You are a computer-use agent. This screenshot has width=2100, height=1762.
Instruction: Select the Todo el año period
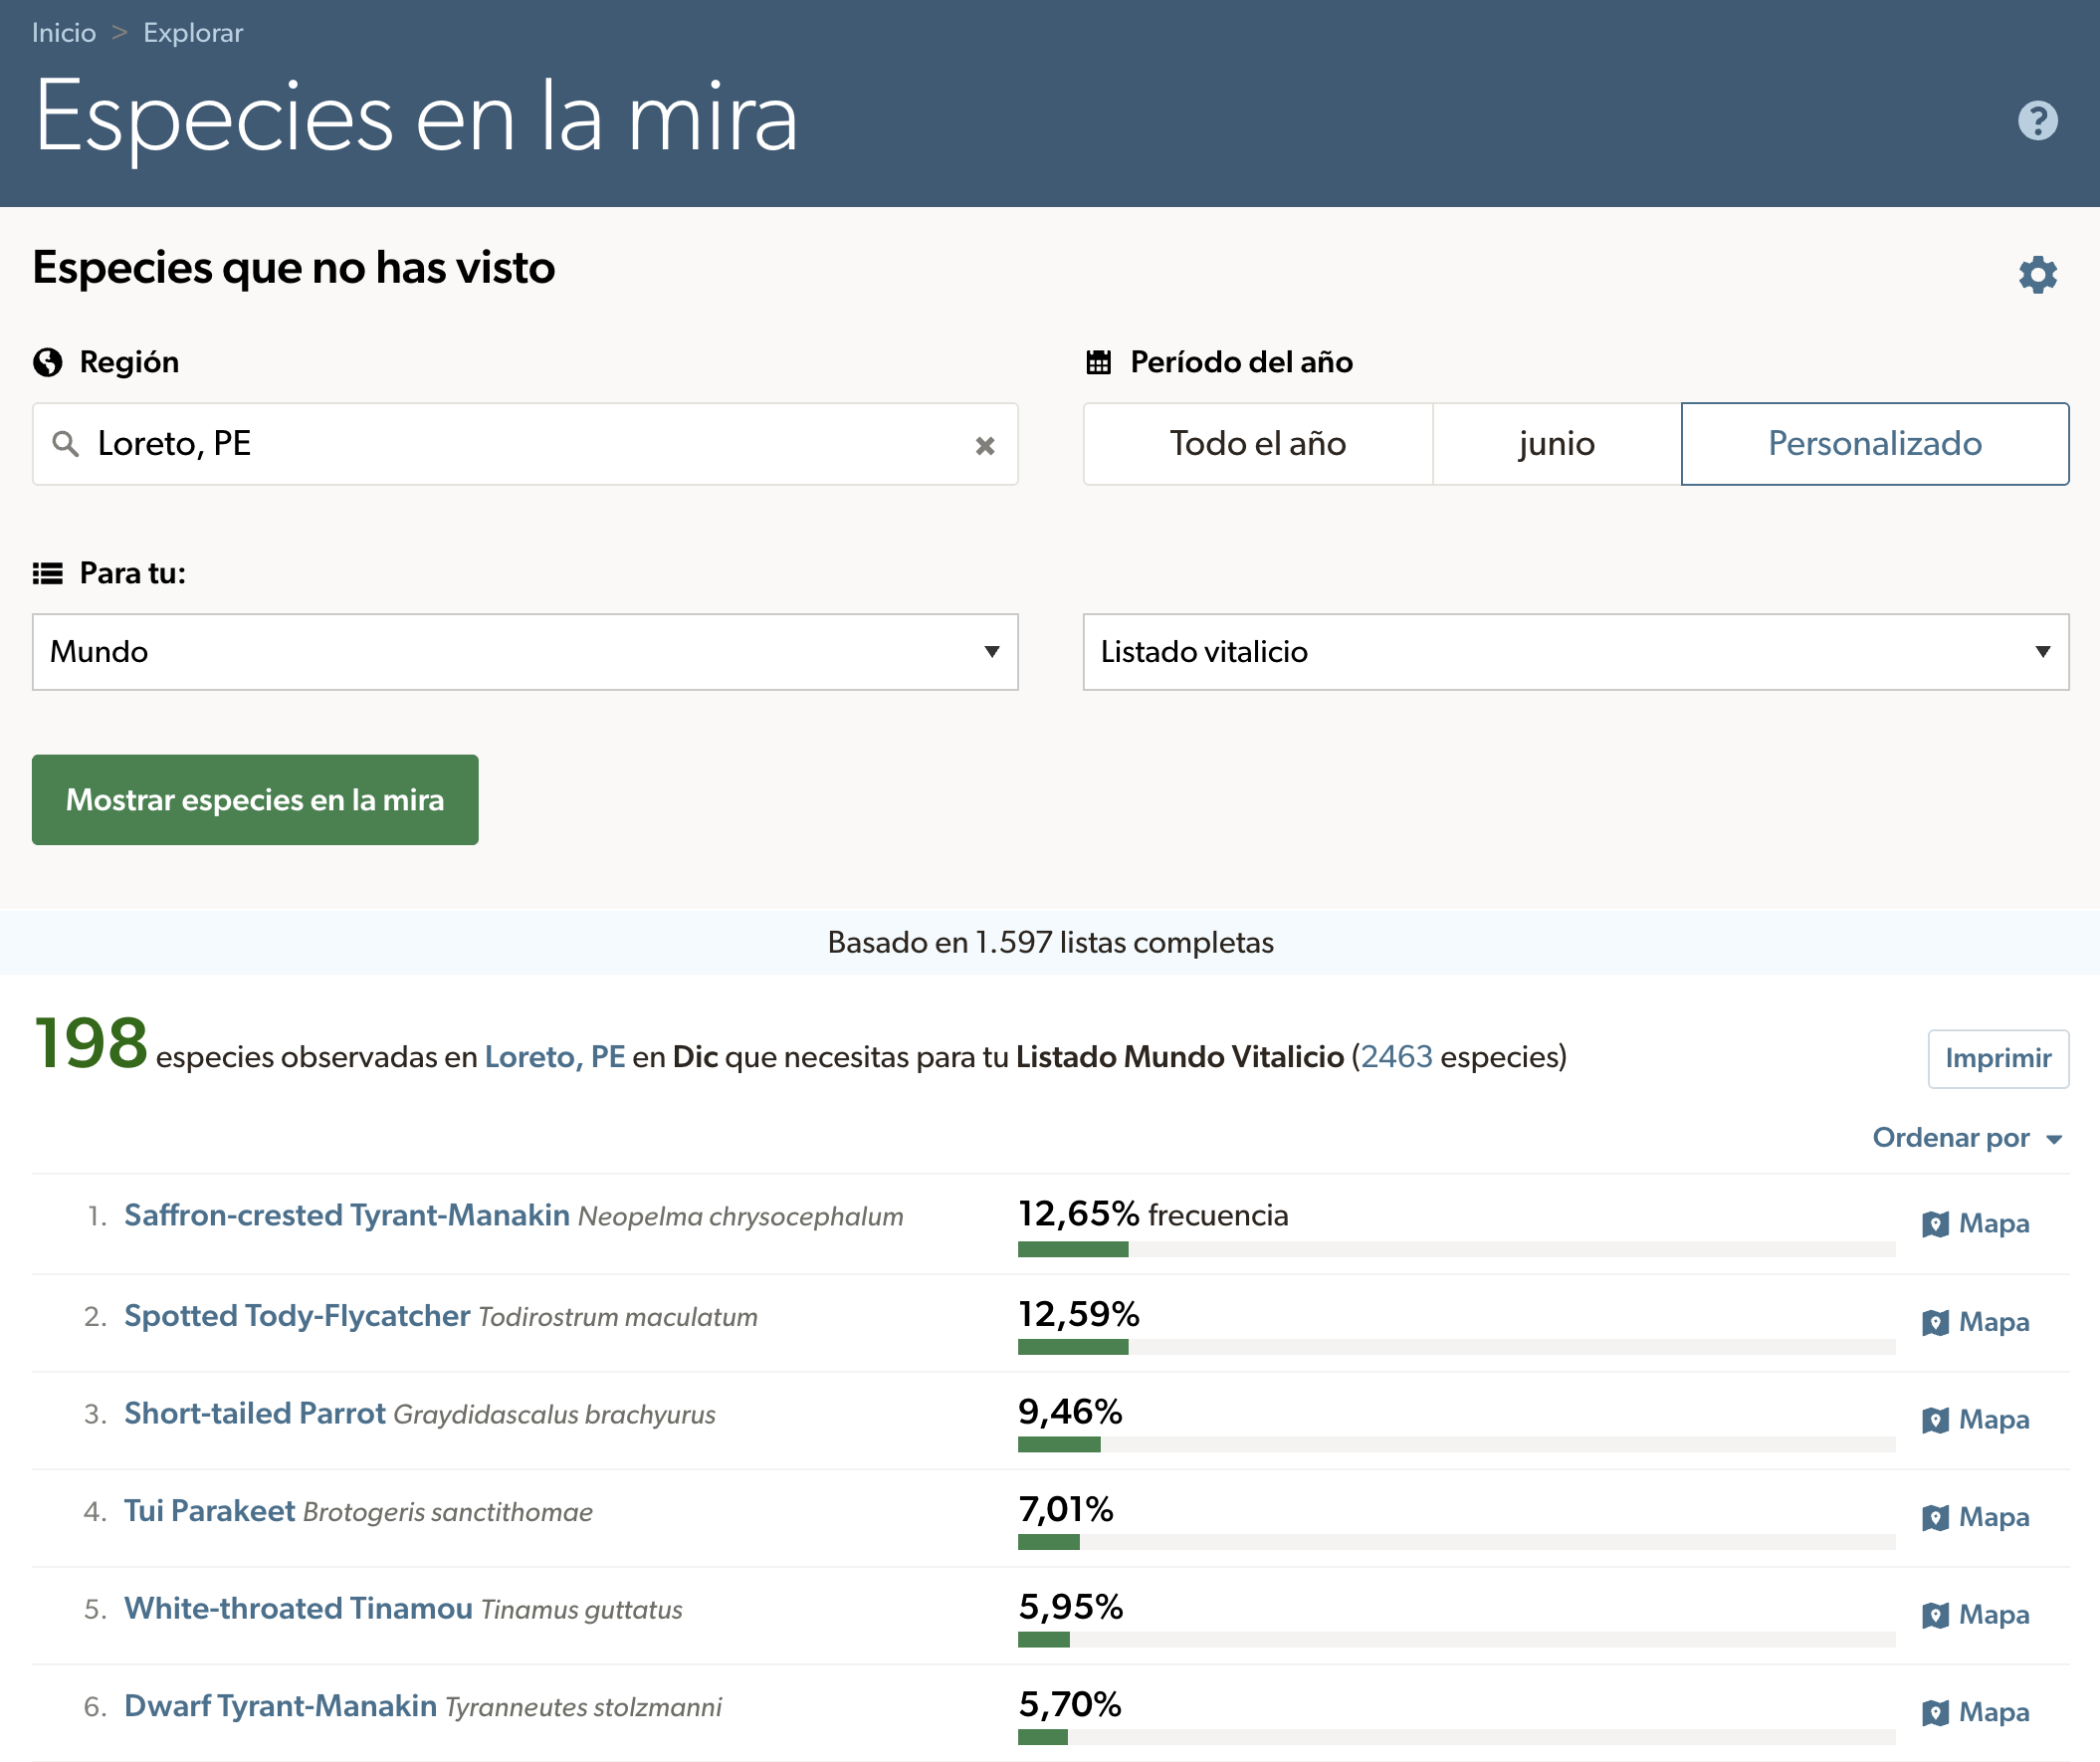[1258, 444]
